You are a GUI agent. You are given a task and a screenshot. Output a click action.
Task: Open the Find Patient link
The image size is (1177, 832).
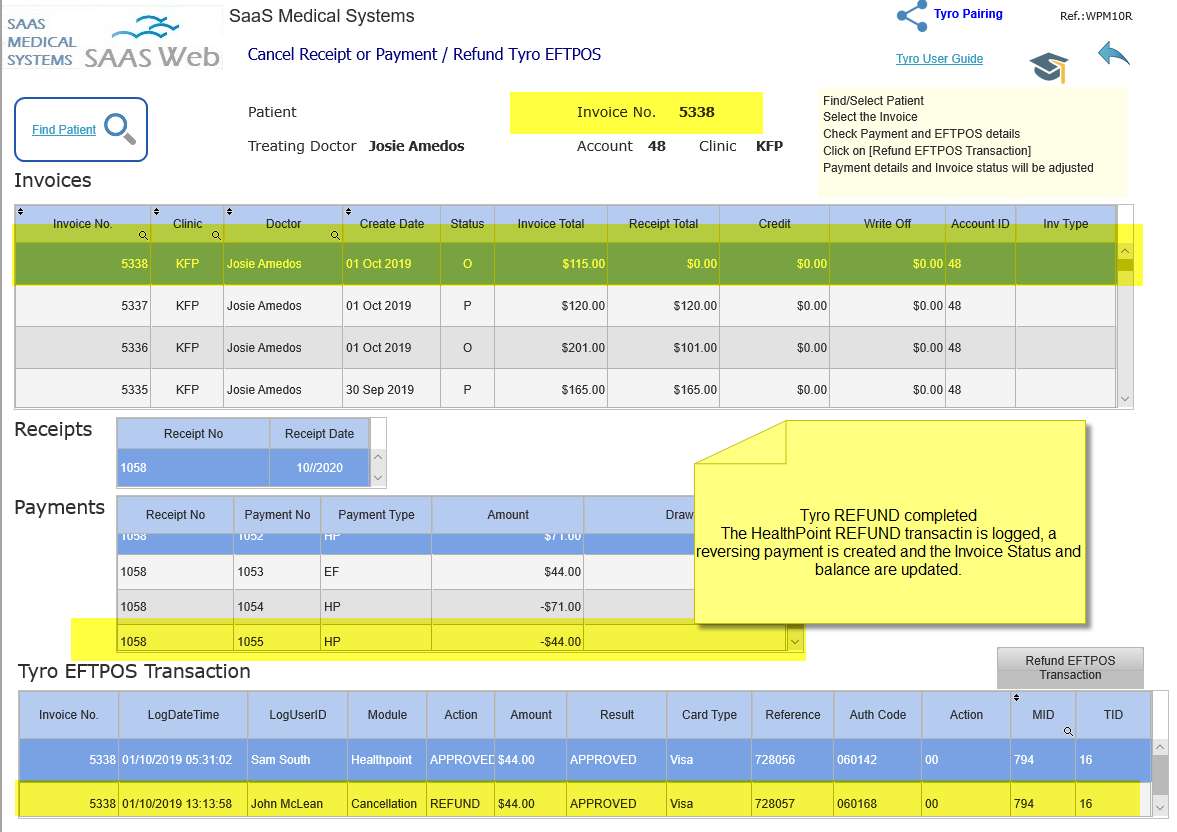(64, 130)
